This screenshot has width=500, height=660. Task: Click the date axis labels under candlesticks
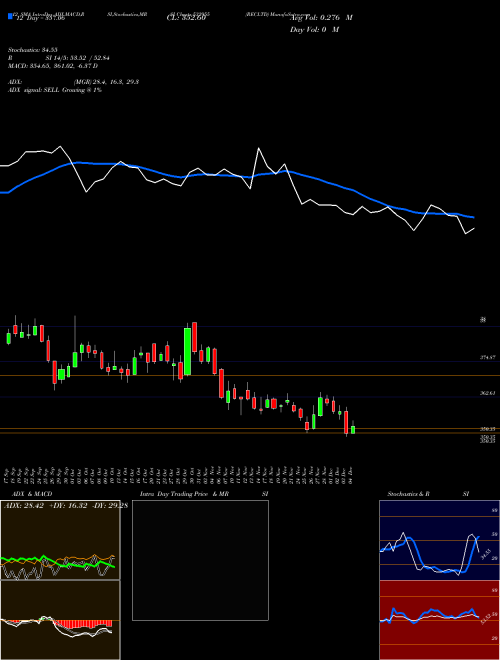point(179,475)
